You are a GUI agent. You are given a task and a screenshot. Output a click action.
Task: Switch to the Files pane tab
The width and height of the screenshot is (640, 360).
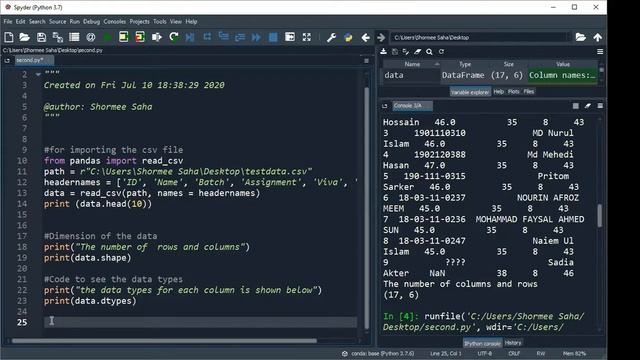pos(529,92)
